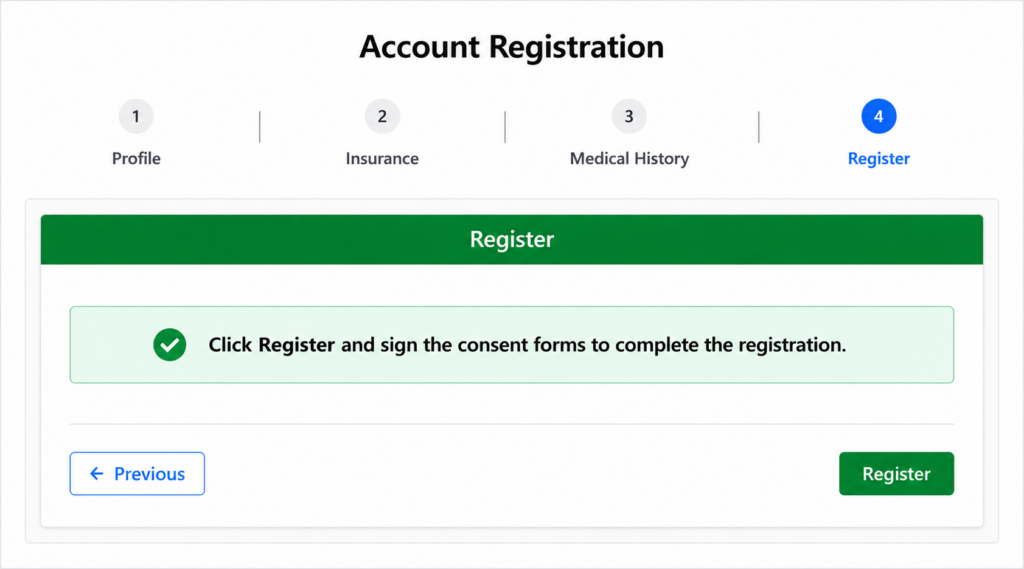Switch to the Insurance step
Viewport: 1024px width, 569px height.
pos(382,158)
